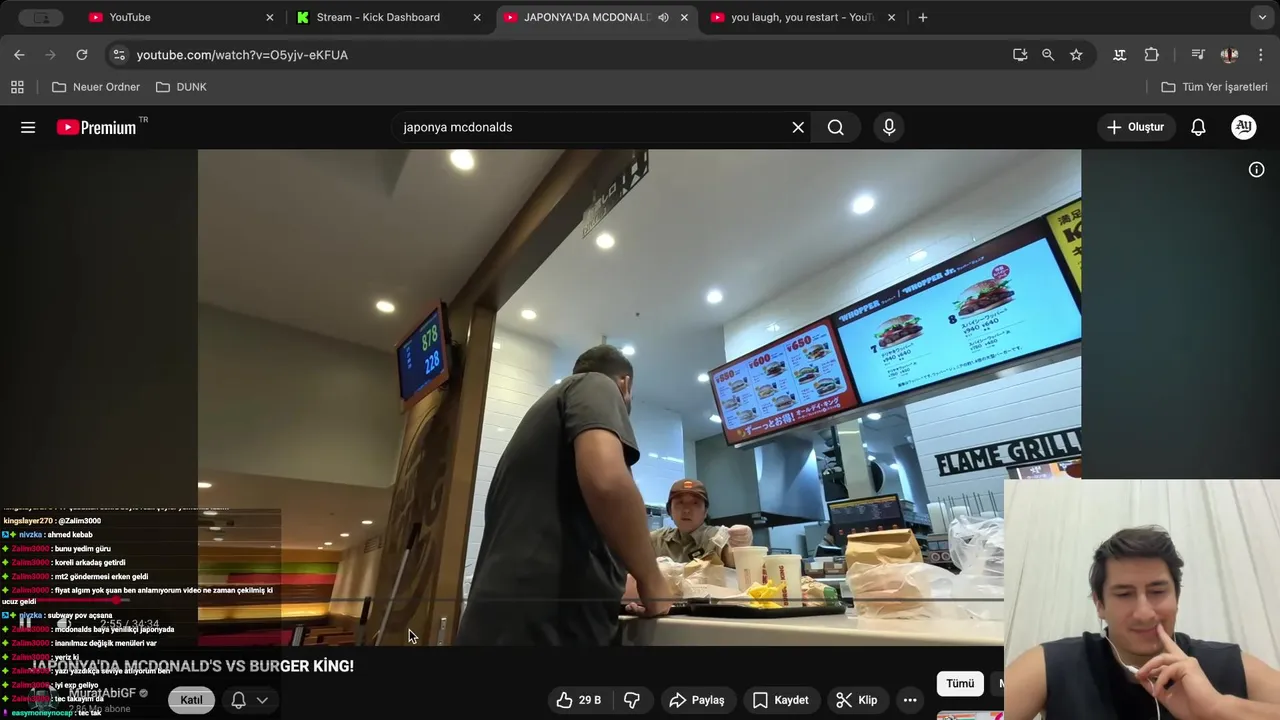
Task: Click chat message 'inanılmaz değişik menüleri var'
Action: [x=105, y=644]
